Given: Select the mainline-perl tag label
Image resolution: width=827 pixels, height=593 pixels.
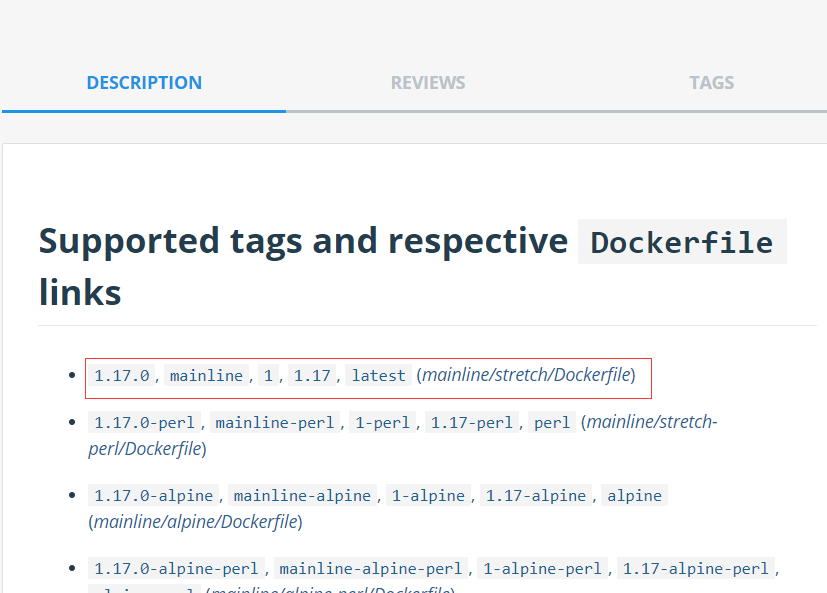Looking at the screenshot, I should tap(275, 423).
